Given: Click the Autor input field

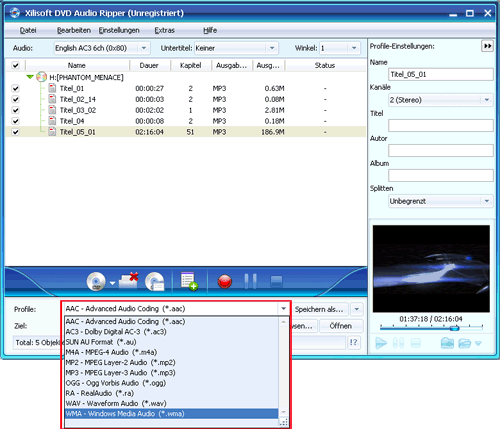Looking at the screenshot, I should tap(441, 150).
